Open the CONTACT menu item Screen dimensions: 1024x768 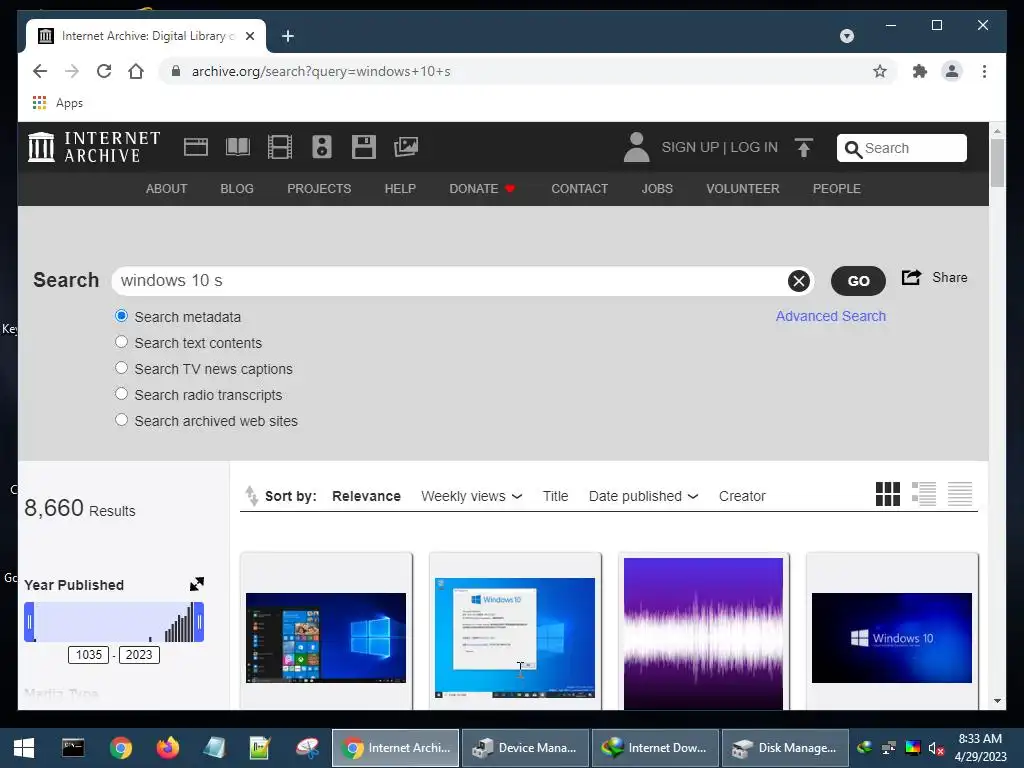tap(579, 189)
